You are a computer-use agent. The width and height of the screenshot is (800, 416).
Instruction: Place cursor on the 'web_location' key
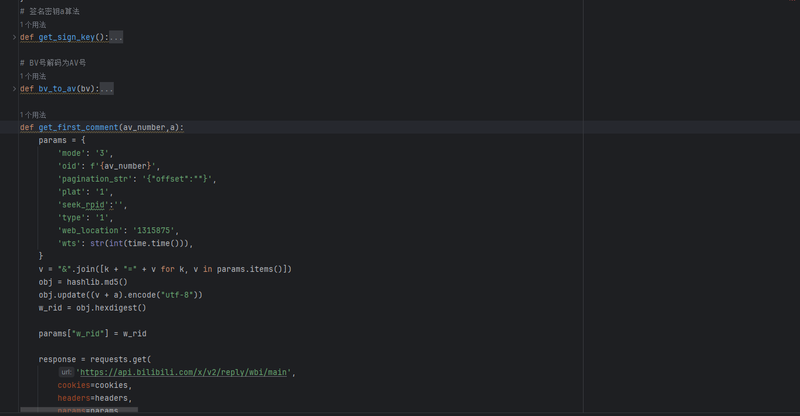click(90, 231)
